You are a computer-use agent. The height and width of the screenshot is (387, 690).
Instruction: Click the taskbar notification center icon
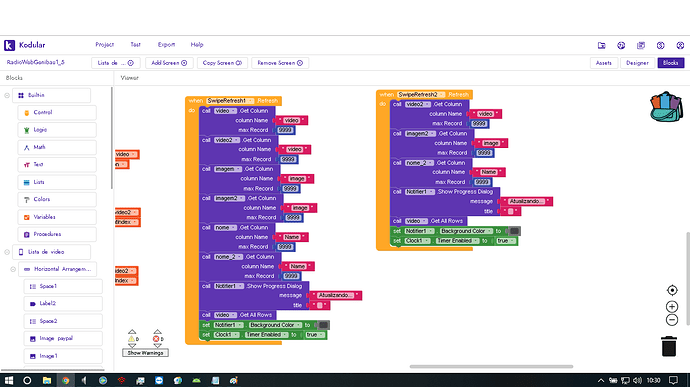[x=673, y=380]
